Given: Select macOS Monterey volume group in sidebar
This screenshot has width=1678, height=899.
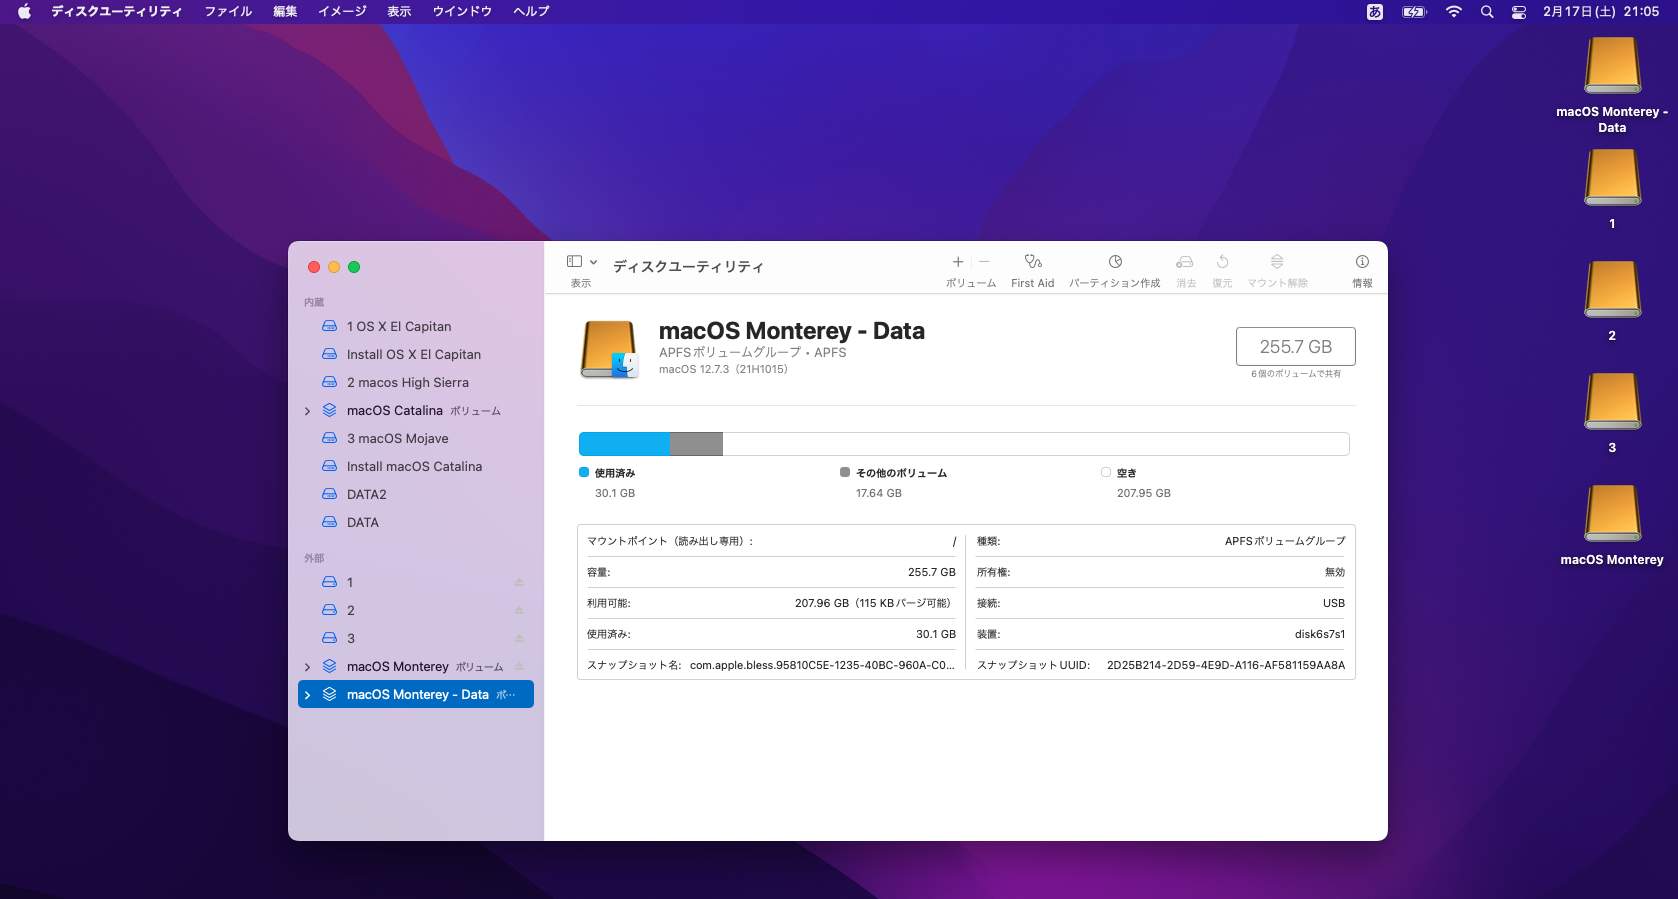Looking at the screenshot, I should click(416, 666).
